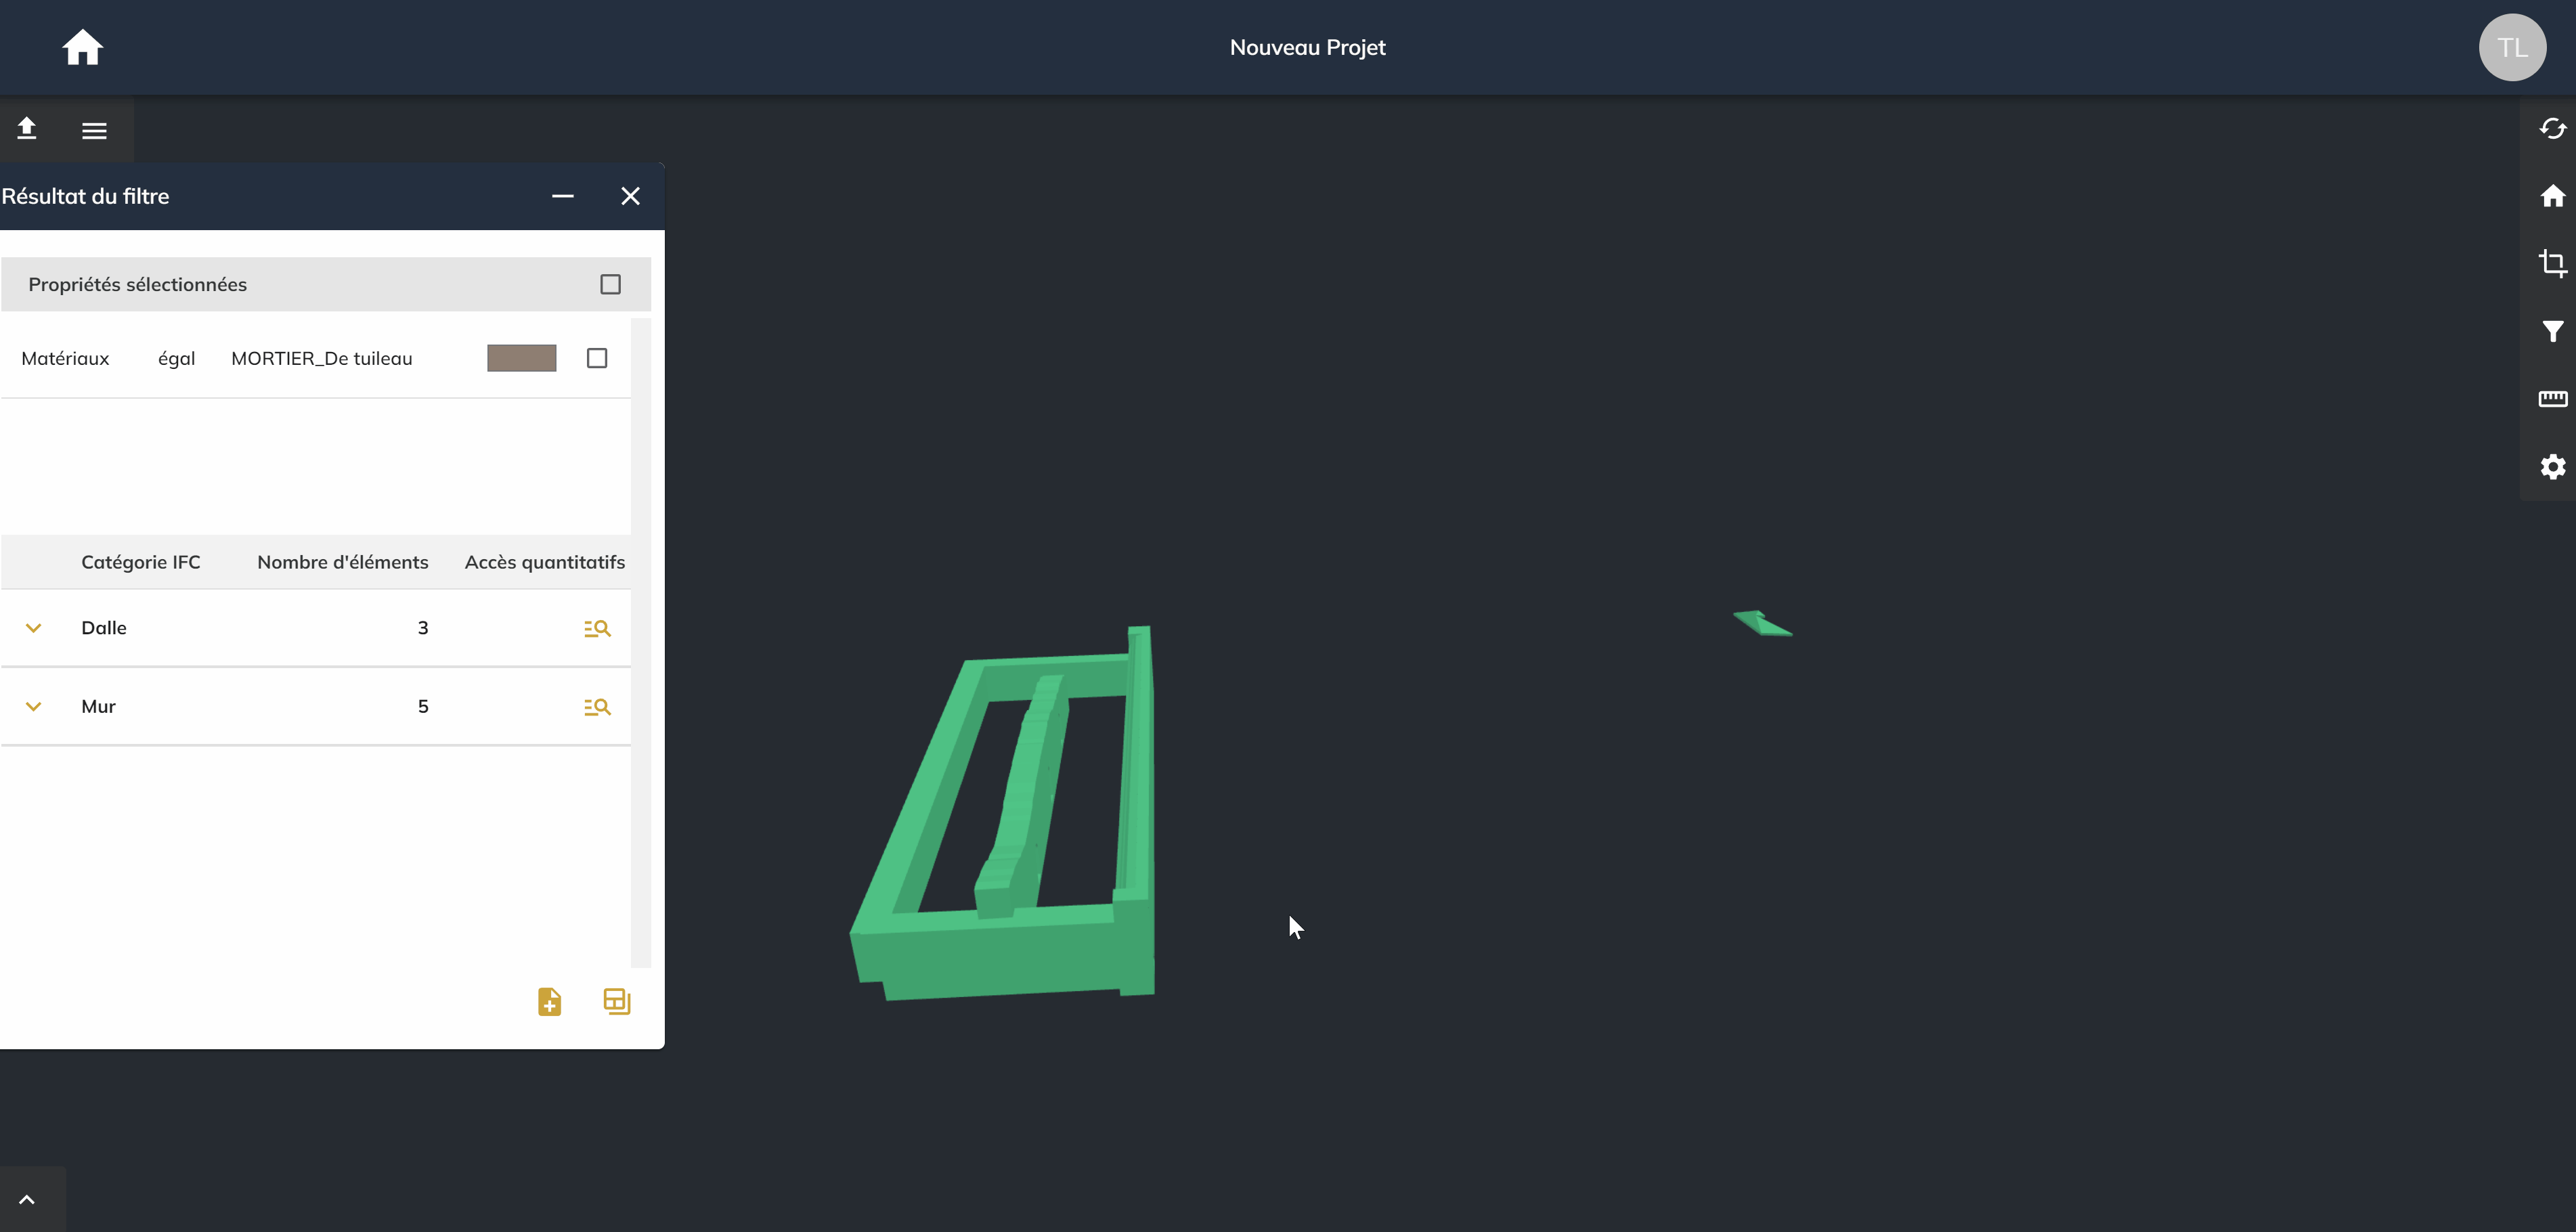The height and width of the screenshot is (1232, 2576).
Task: Select the Dalle label
Action: point(104,628)
